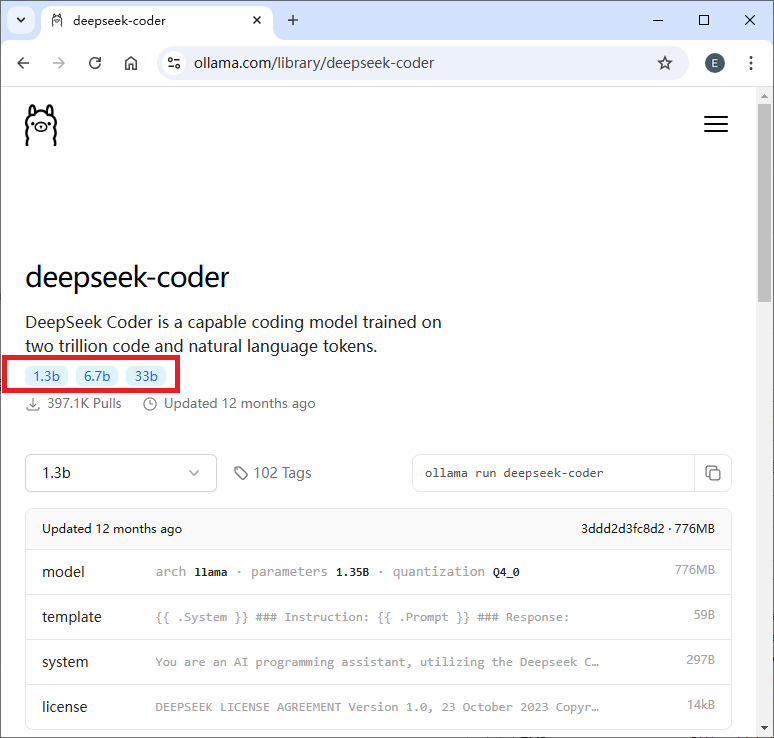Click the 397.1K Pulls text

[84, 404]
